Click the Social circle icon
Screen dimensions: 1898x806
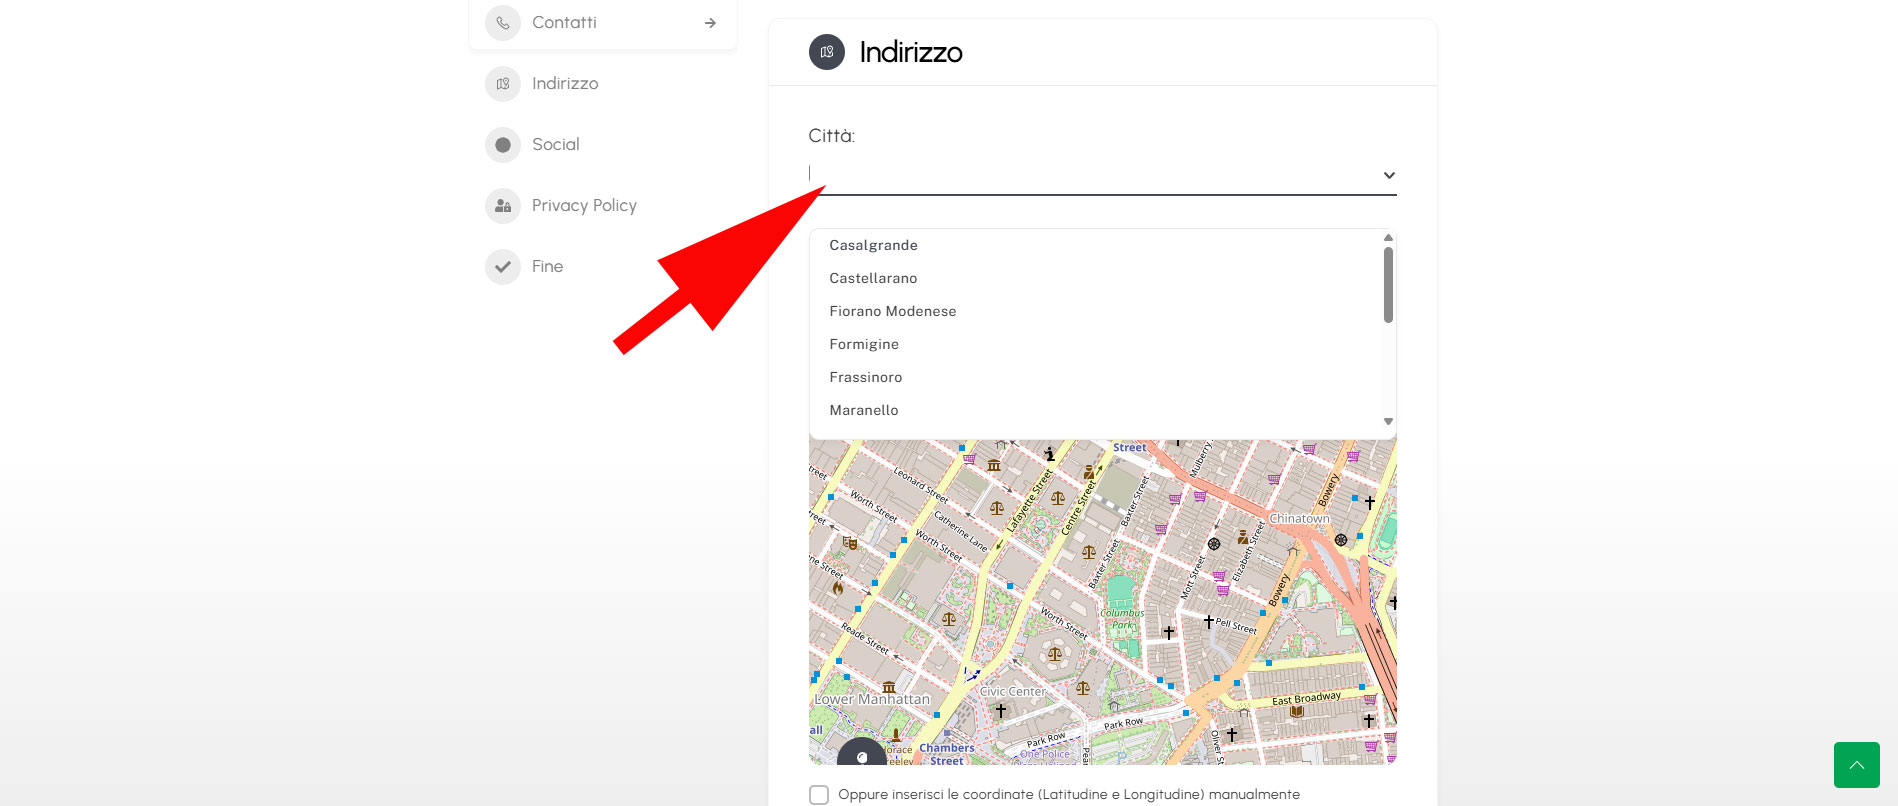tap(503, 145)
